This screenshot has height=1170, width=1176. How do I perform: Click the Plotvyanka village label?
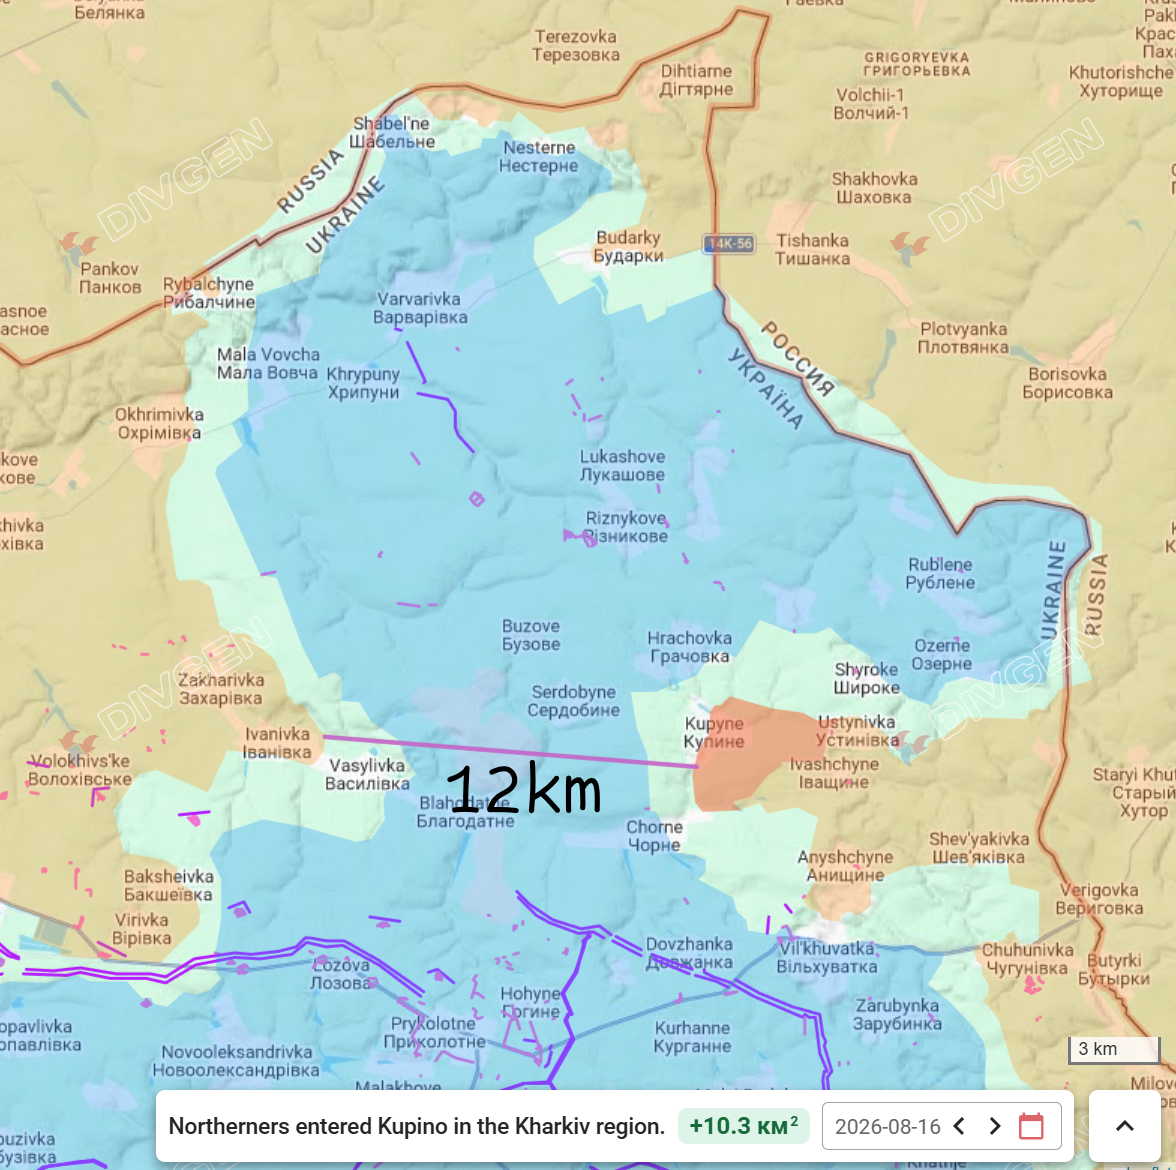(x=963, y=338)
